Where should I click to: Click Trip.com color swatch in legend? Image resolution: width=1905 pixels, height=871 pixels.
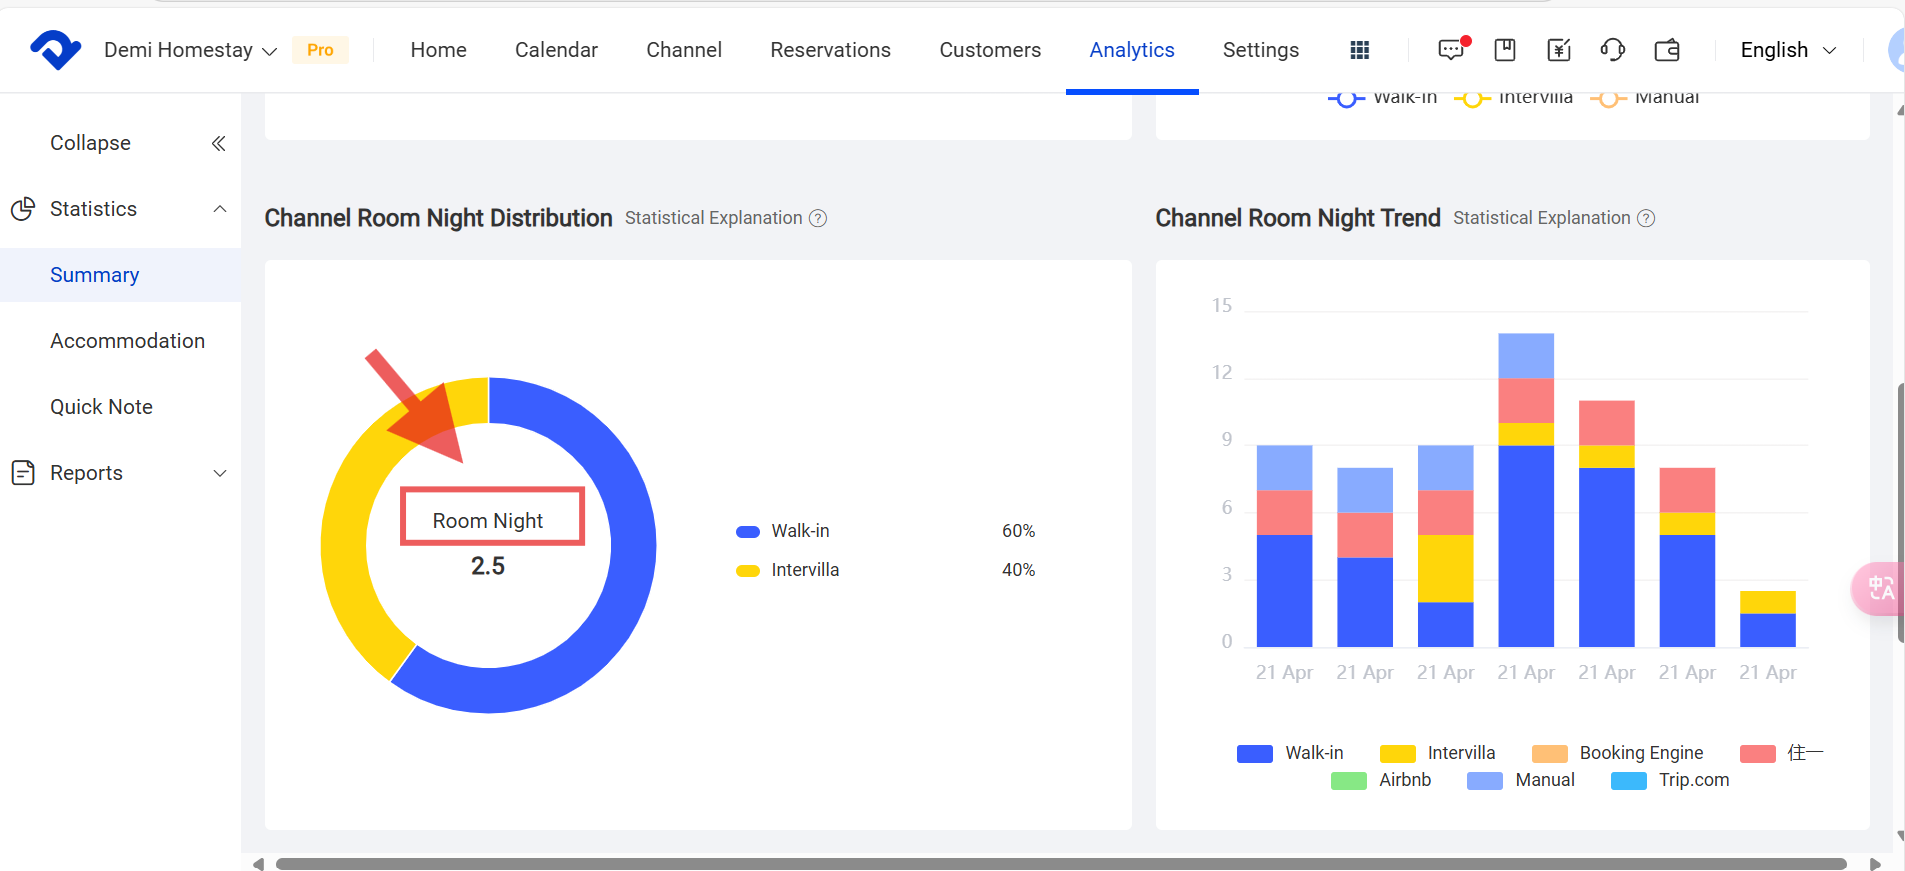(x=1629, y=781)
